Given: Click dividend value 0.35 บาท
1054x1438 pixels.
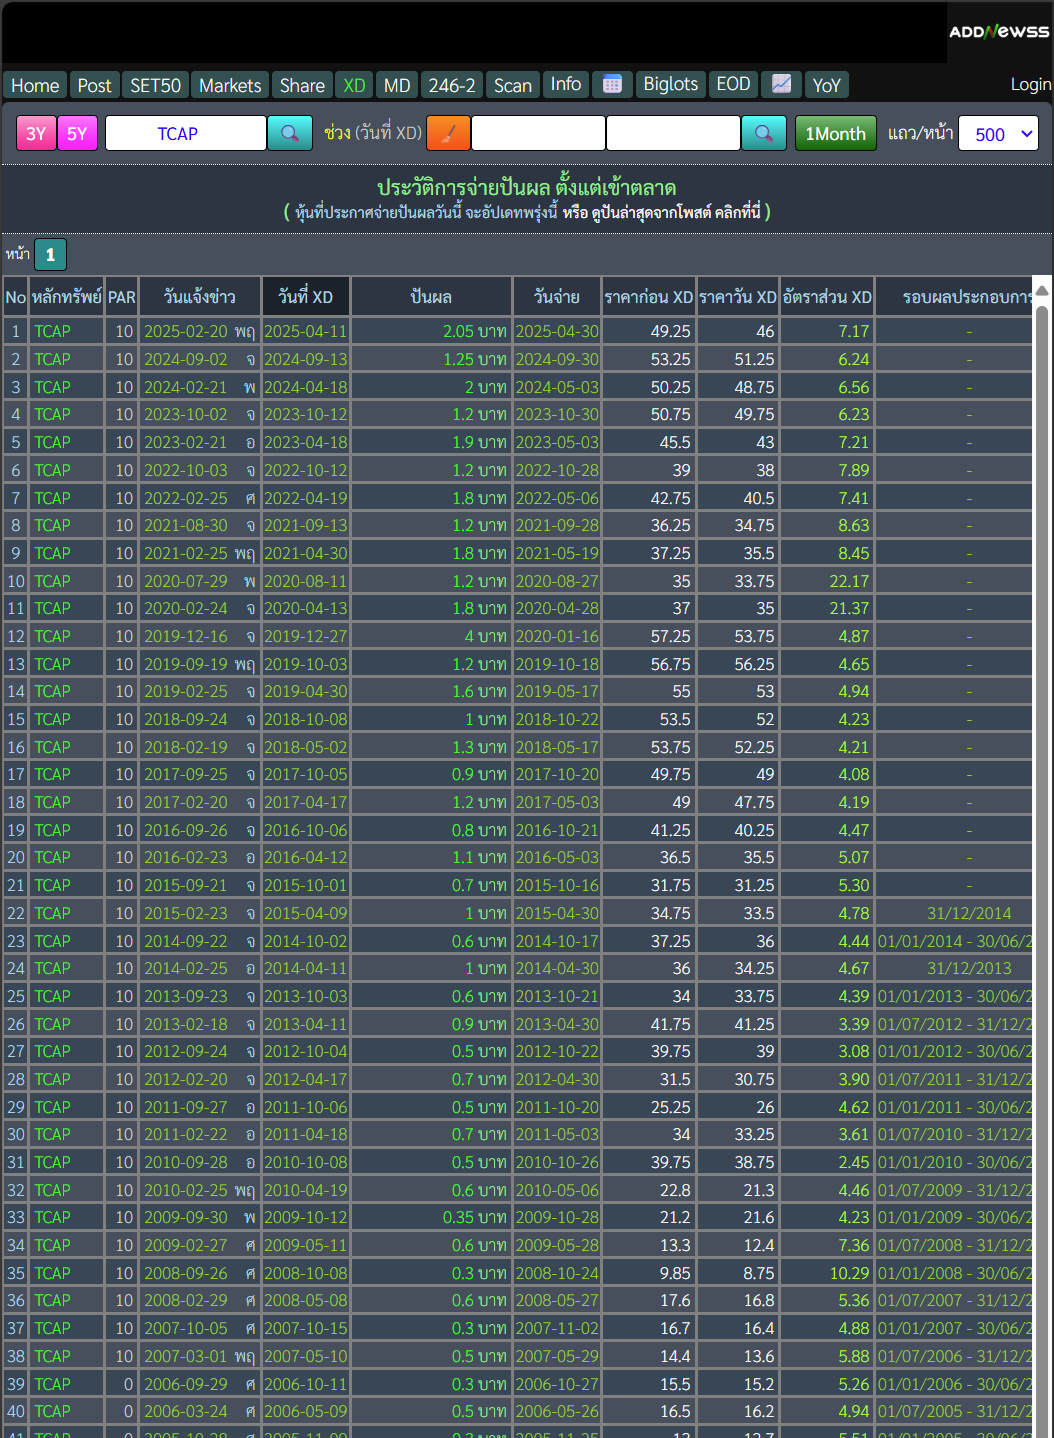Looking at the screenshot, I should (475, 1217).
